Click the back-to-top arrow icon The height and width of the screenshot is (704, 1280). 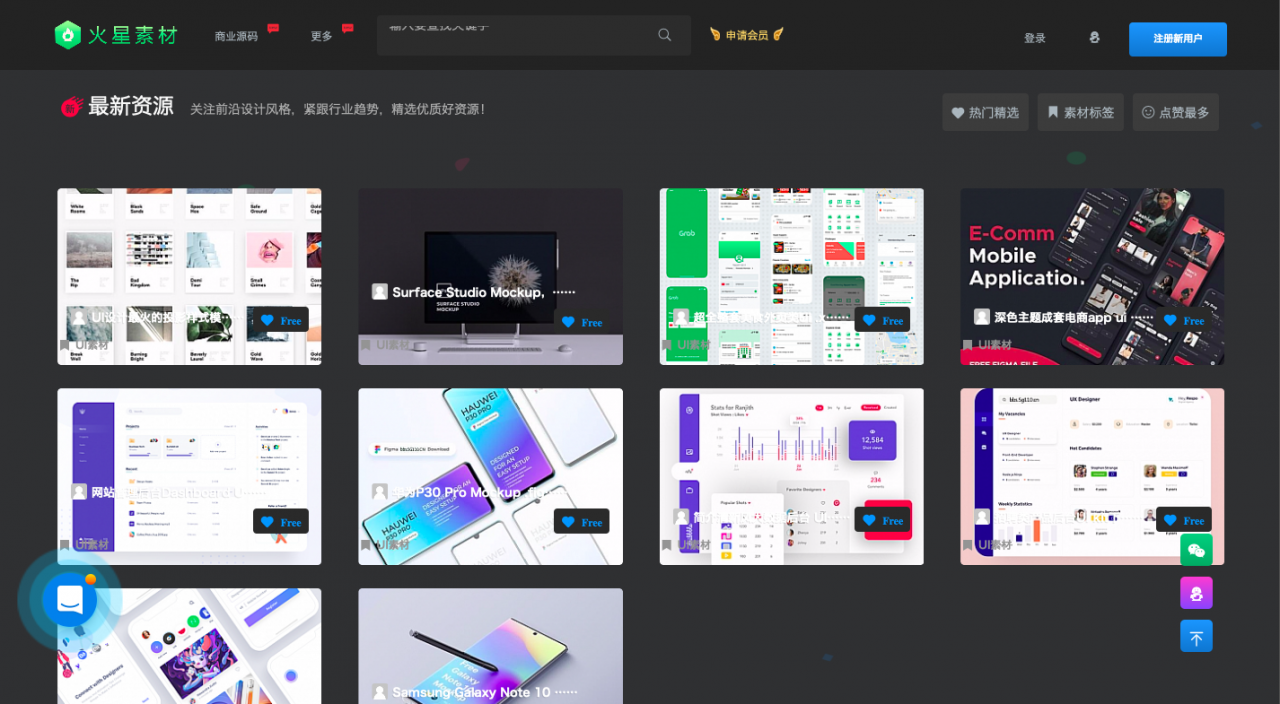coord(1196,635)
